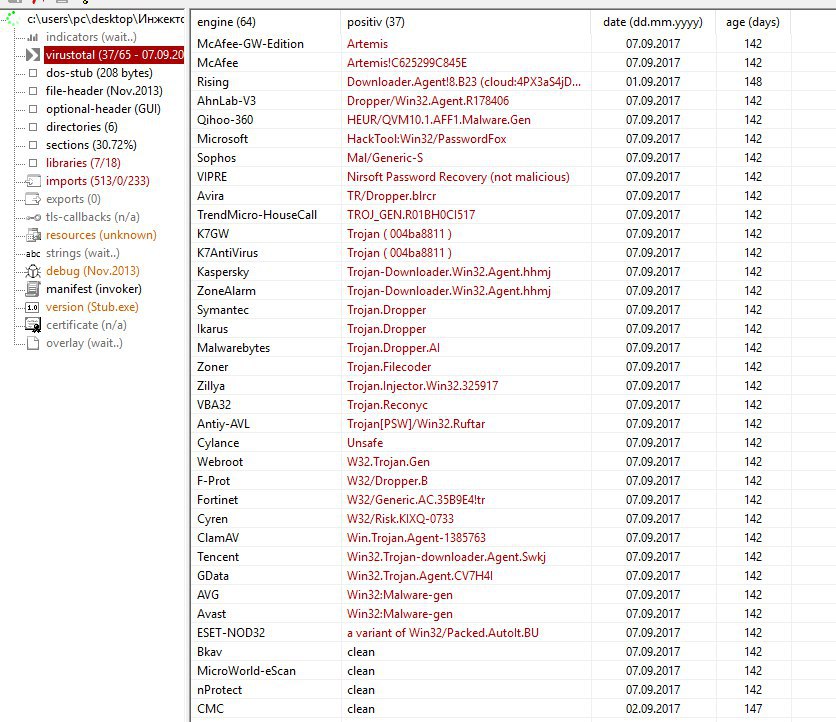Select the ClamAV engine row
This screenshot has width=836, height=722.
(491, 538)
